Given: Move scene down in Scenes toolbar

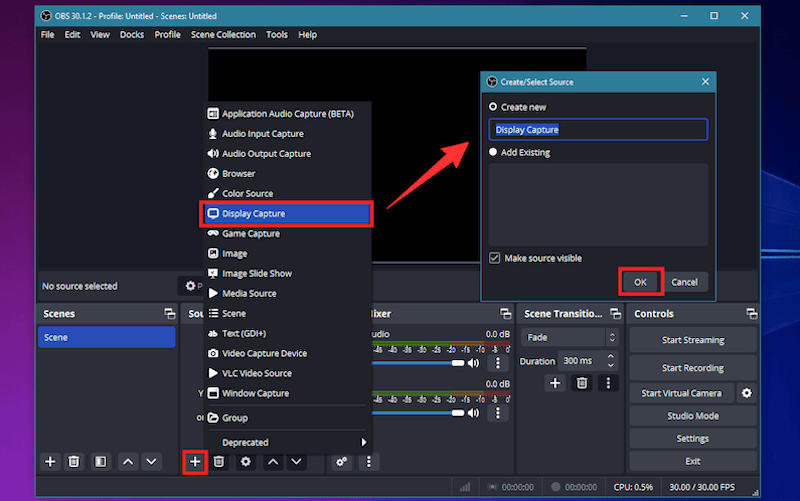Looking at the screenshot, I should [152, 462].
